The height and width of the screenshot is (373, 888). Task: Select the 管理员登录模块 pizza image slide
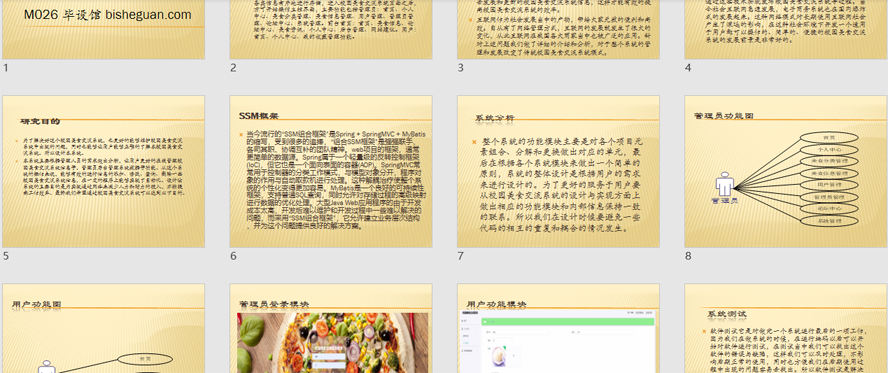point(331,328)
